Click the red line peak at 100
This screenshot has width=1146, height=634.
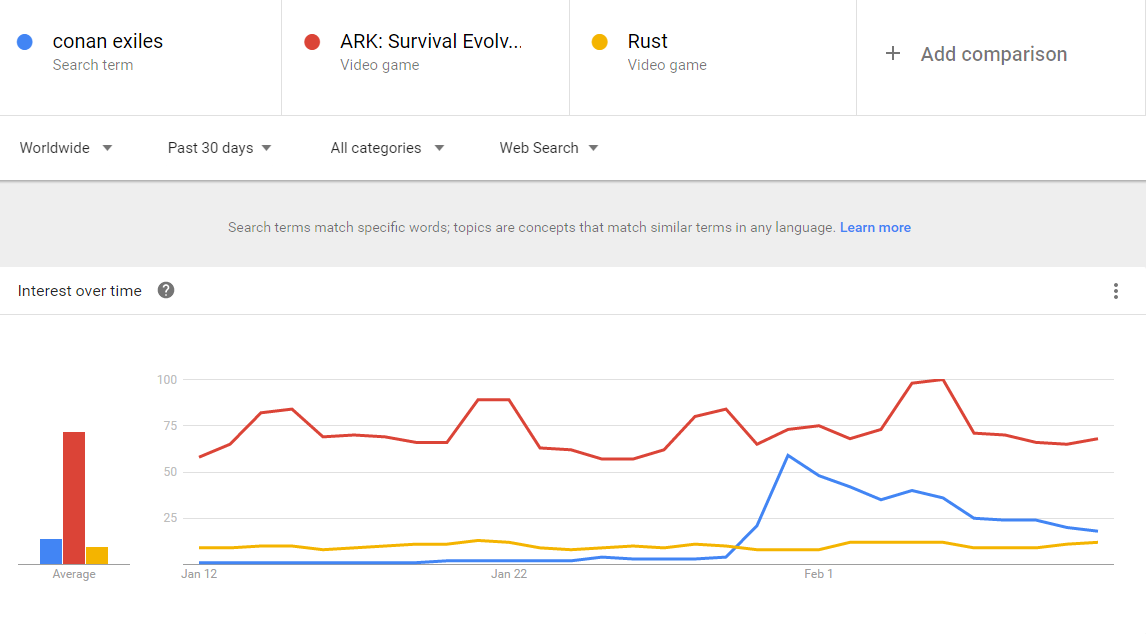(x=943, y=380)
